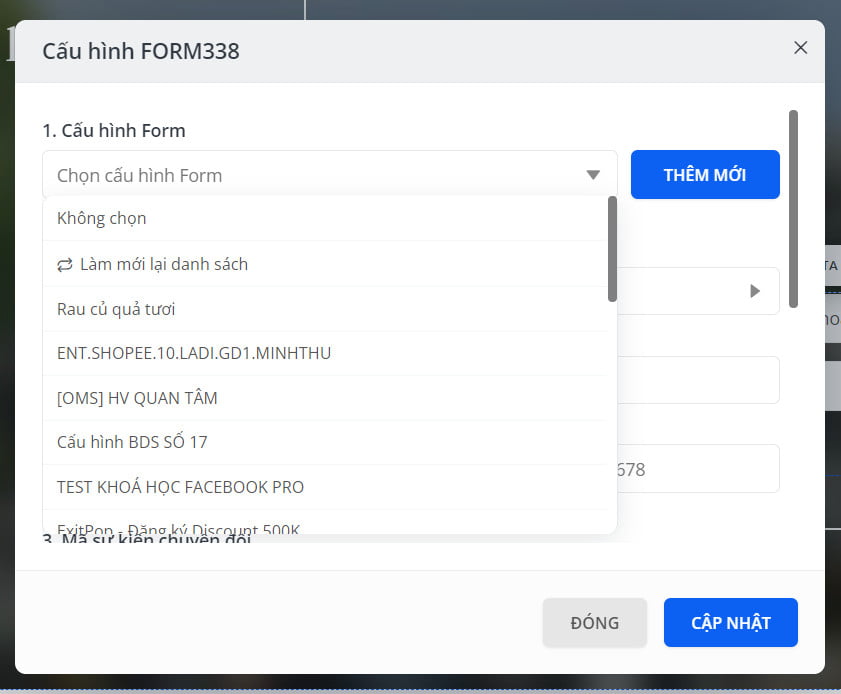The height and width of the screenshot is (694, 841).
Task: Choose Làm mới lại danh sách option
Action: pos(325,264)
